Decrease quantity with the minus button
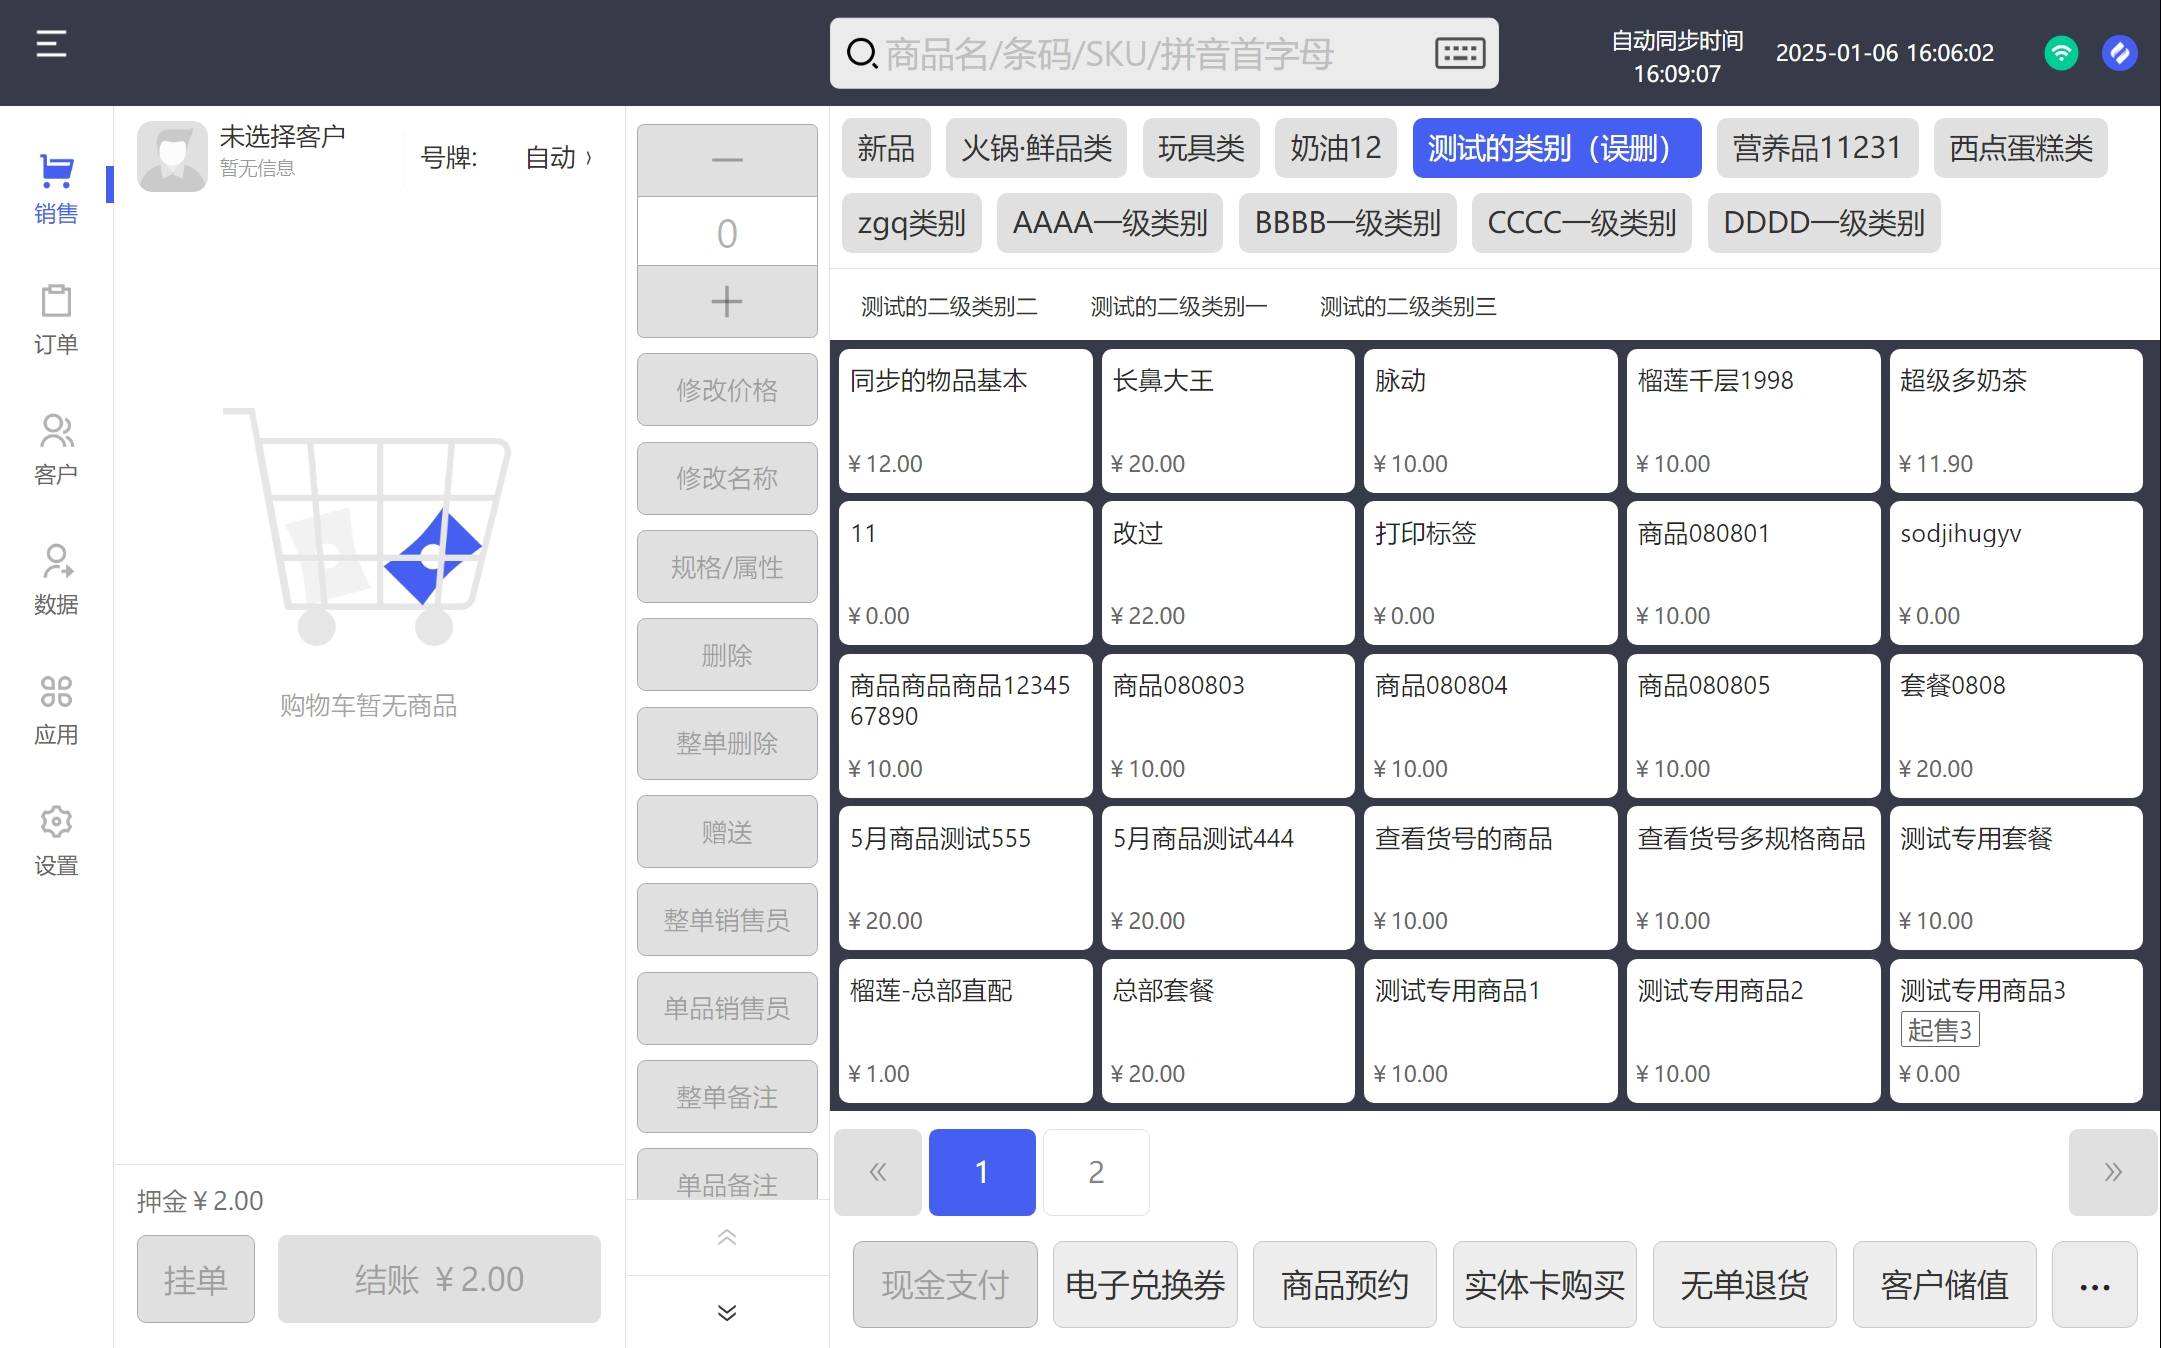Screen dimensions: 2161x1348 (x=727, y=160)
